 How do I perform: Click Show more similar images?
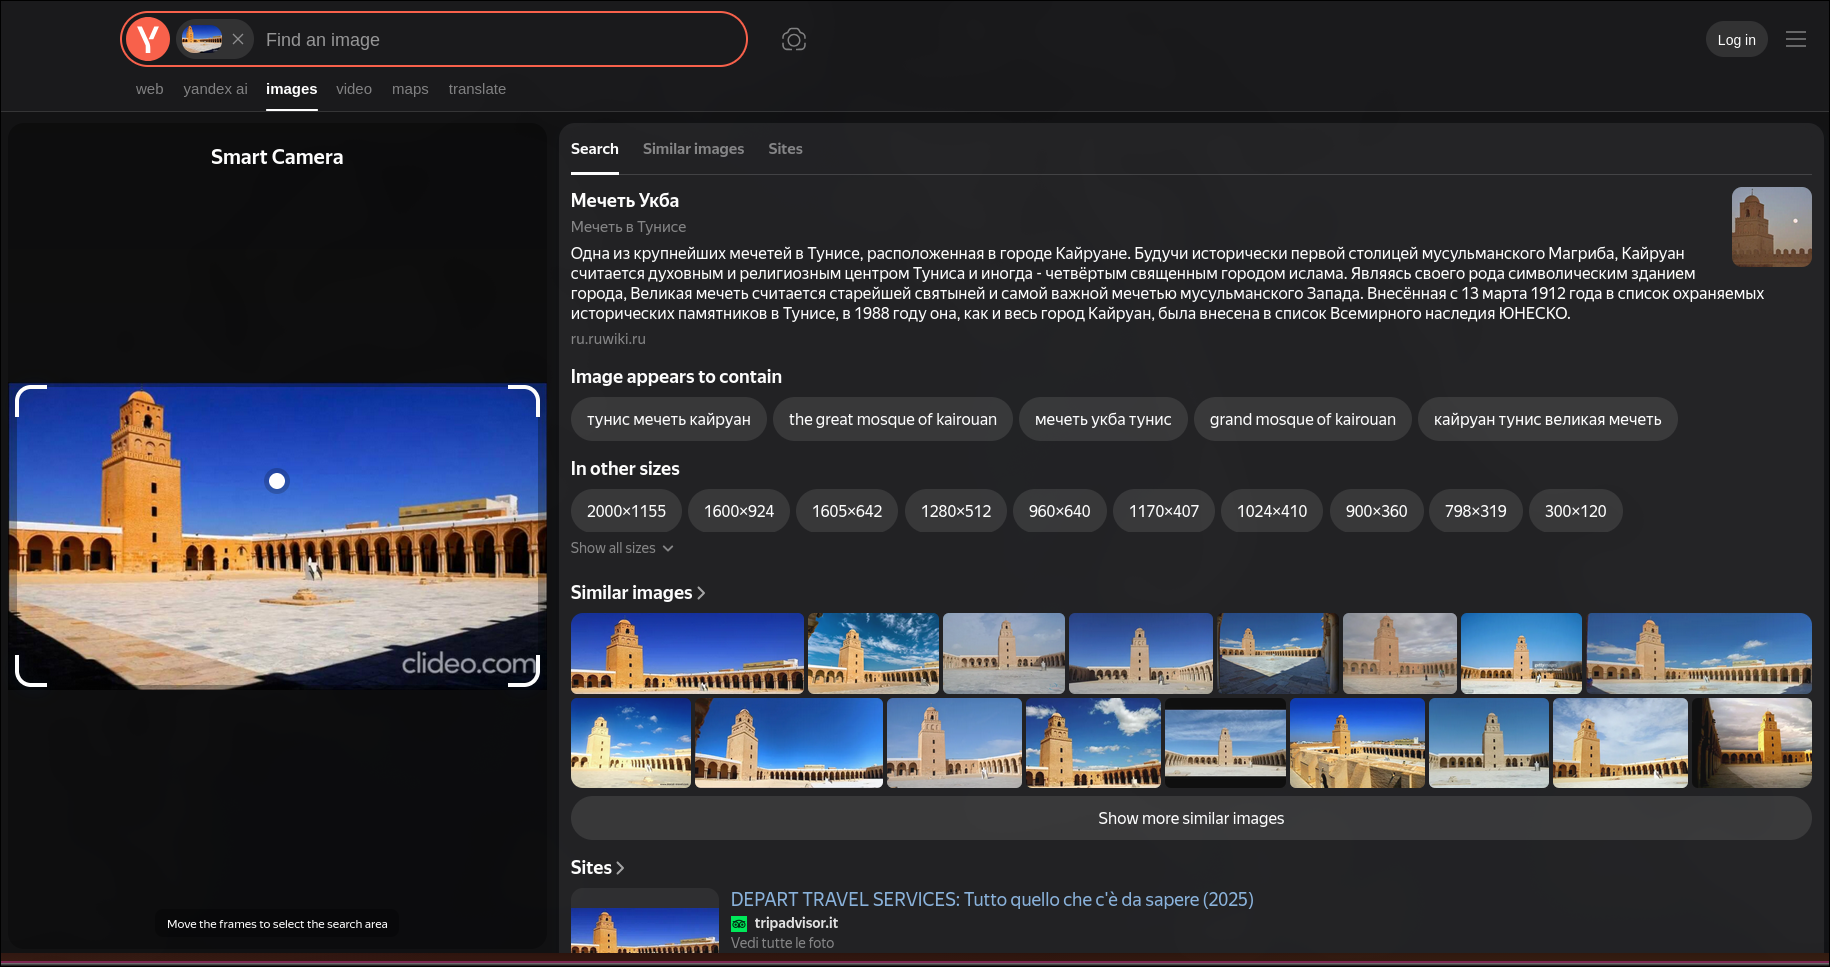click(1190, 818)
